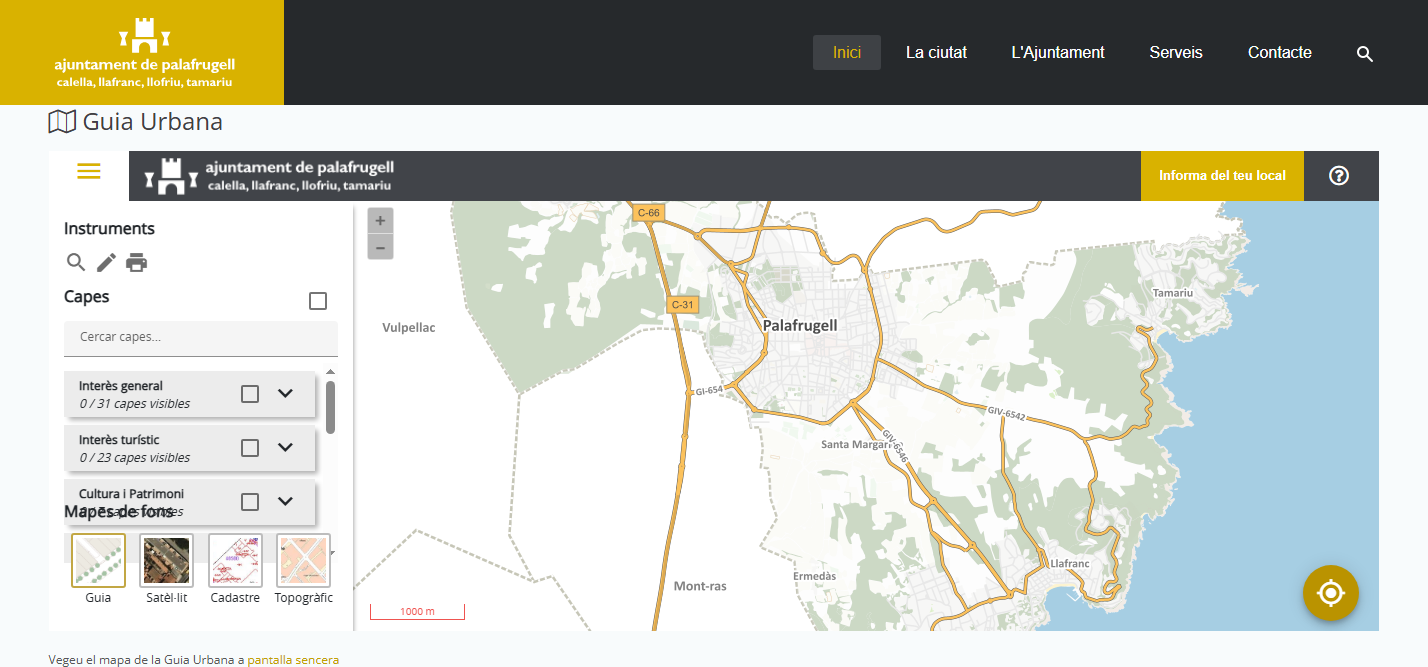This screenshot has width=1428, height=667.
Task: Open the help question mark icon
Action: [x=1339, y=176]
